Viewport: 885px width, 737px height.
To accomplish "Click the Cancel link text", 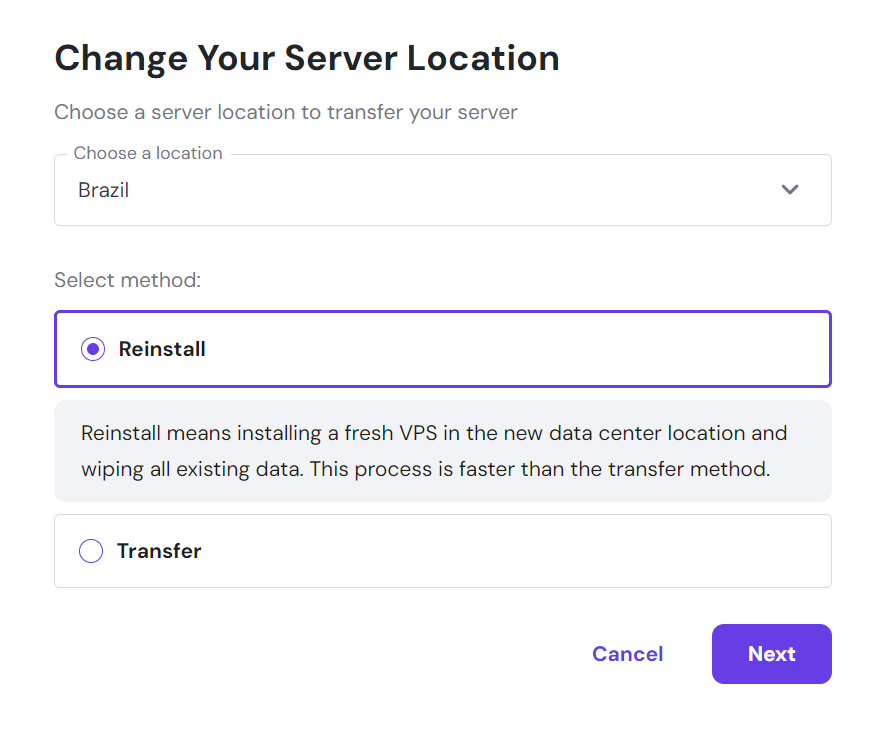I will click(x=627, y=653).
